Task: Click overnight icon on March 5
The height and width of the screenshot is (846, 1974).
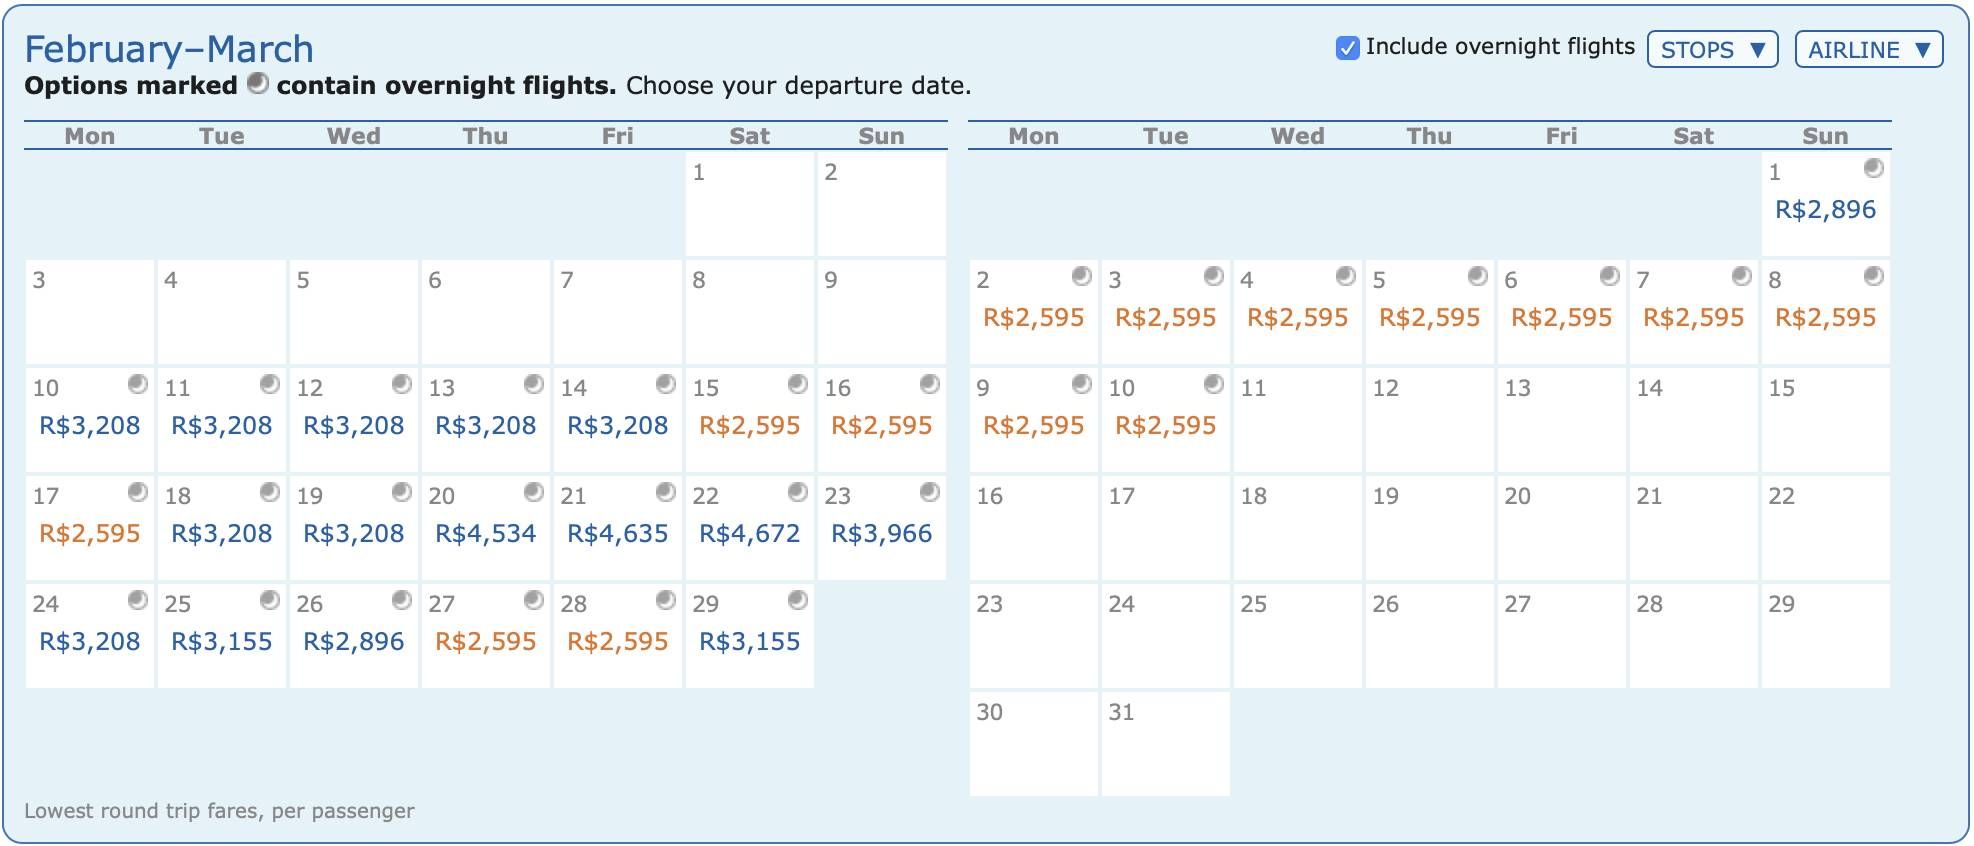Action: pyautogui.click(x=1478, y=276)
